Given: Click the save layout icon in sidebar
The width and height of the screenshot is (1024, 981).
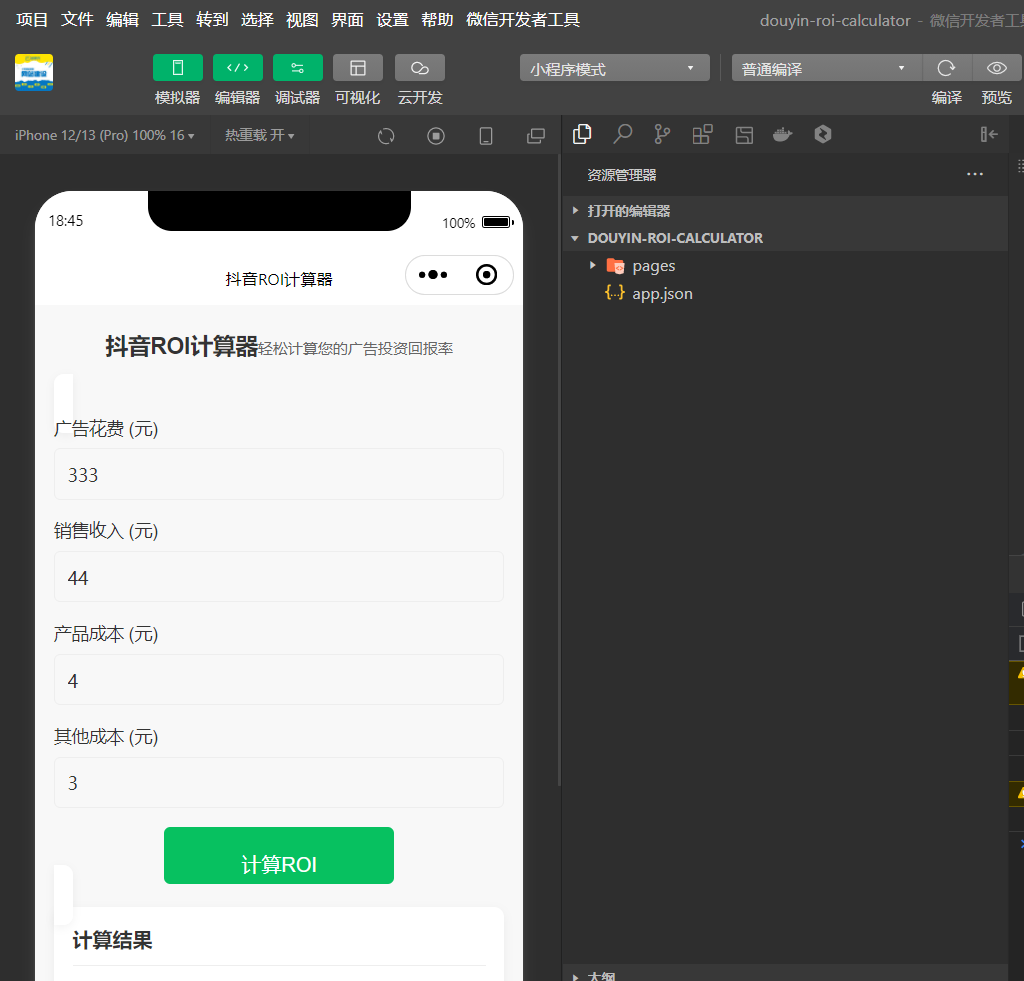Looking at the screenshot, I should [x=744, y=135].
